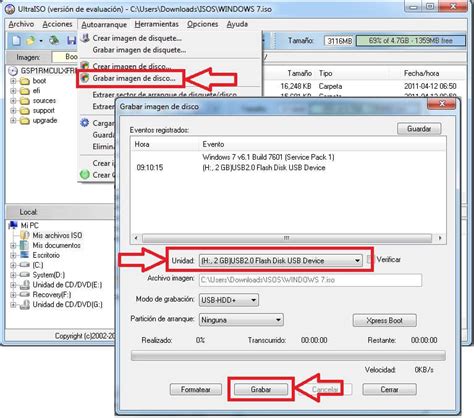Click the Tamaño 3116MB field
This screenshot has height=418, width=474.
[339, 41]
